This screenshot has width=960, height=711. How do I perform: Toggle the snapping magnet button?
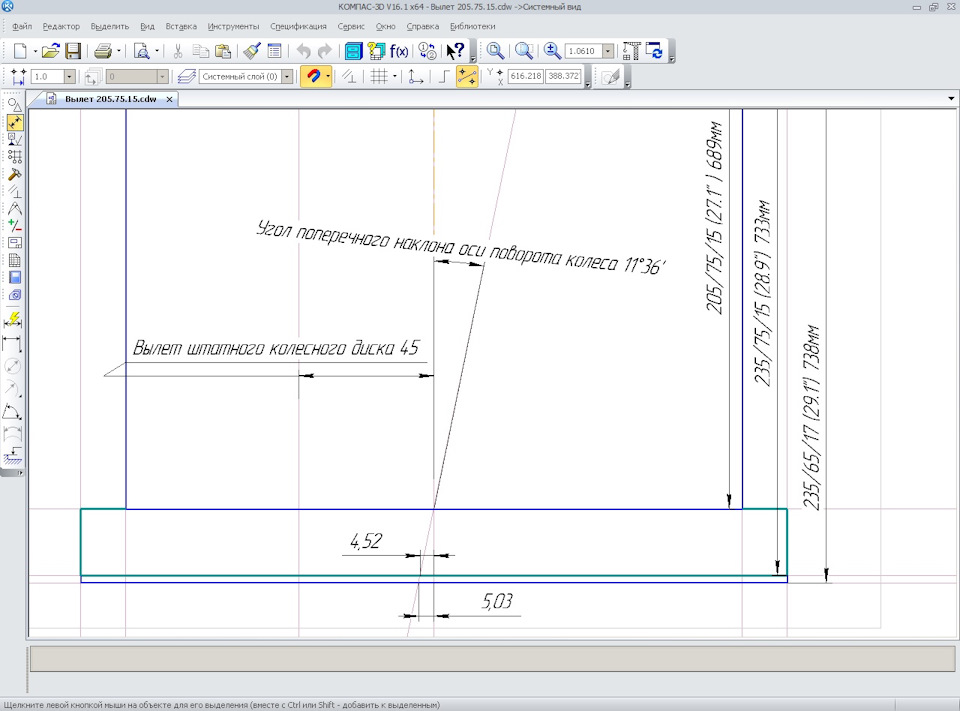coord(313,77)
